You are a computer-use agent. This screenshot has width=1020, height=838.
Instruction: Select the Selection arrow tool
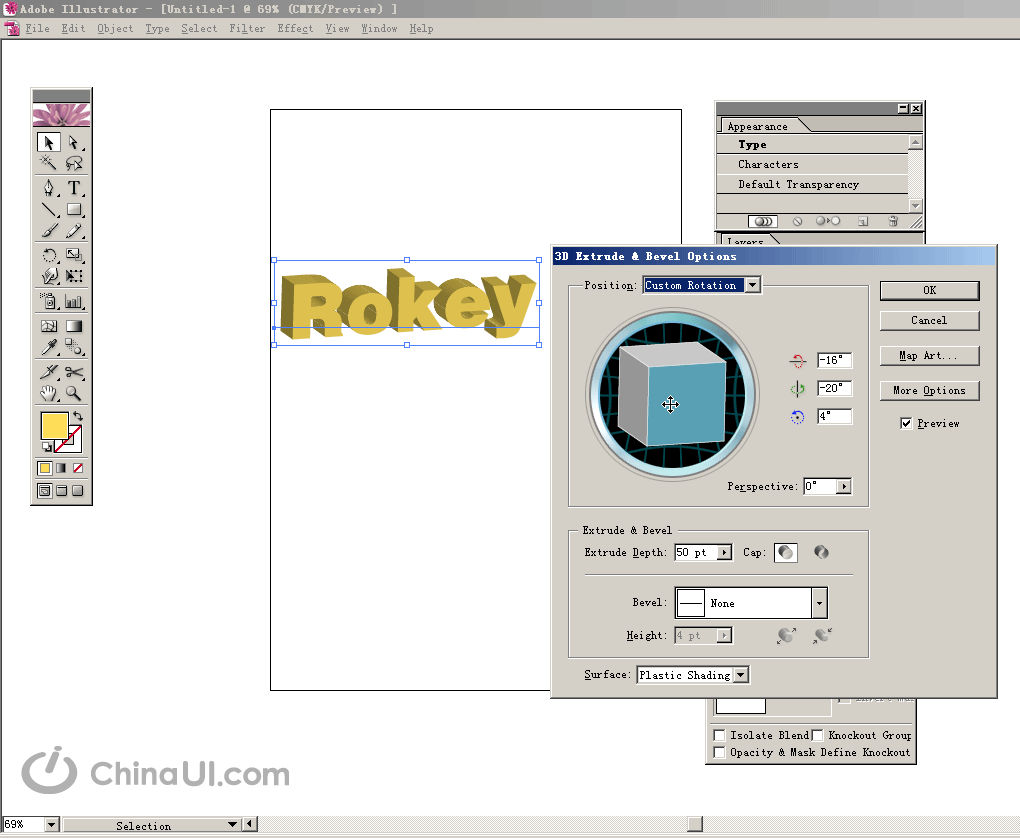[x=49, y=142]
